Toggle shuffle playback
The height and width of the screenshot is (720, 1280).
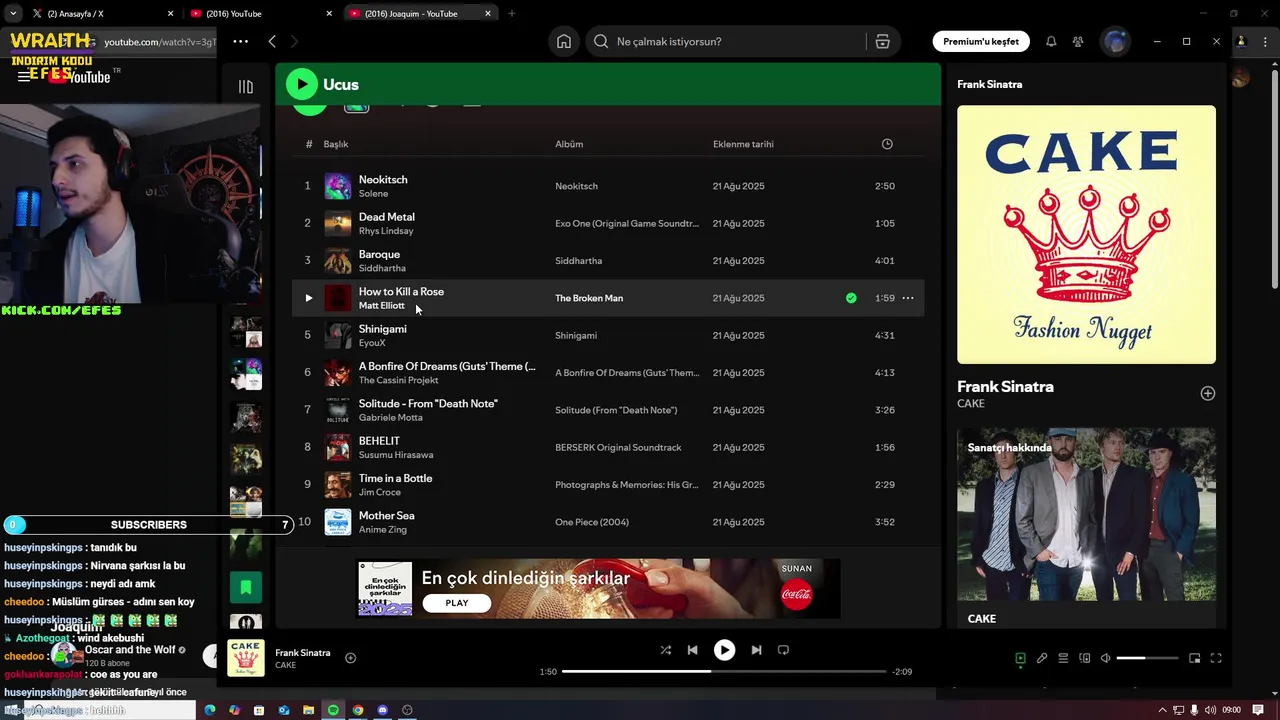pos(665,650)
